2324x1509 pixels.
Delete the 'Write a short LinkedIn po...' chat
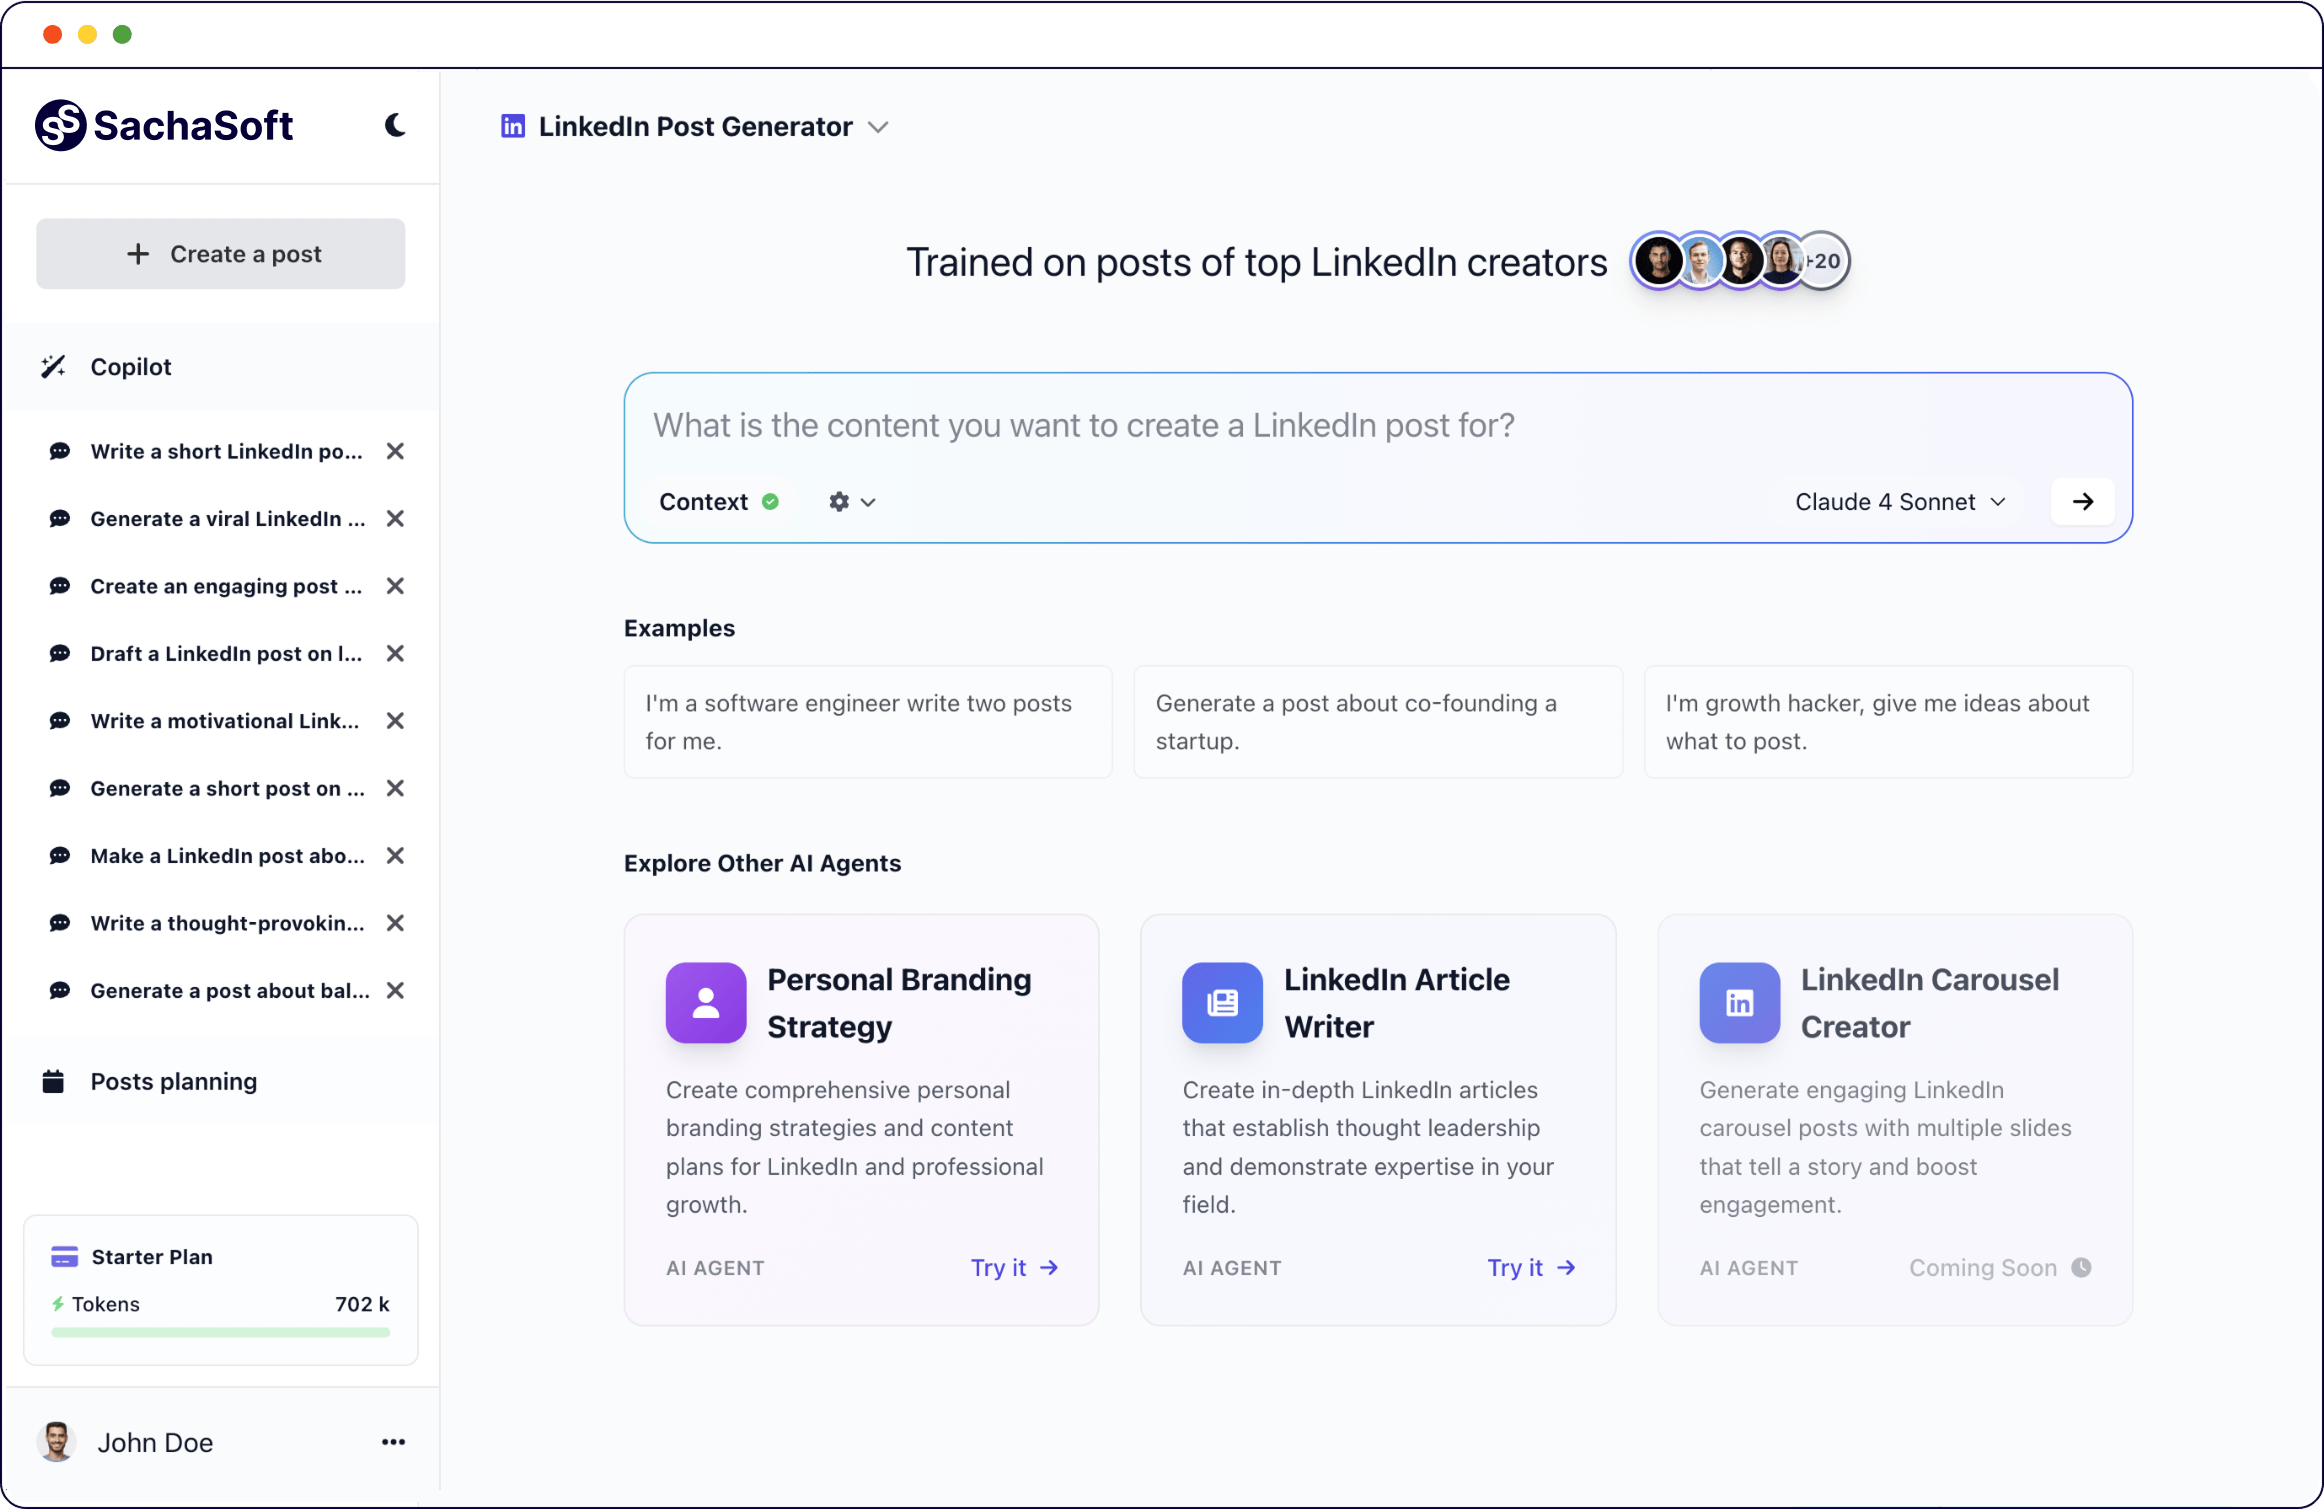[395, 451]
